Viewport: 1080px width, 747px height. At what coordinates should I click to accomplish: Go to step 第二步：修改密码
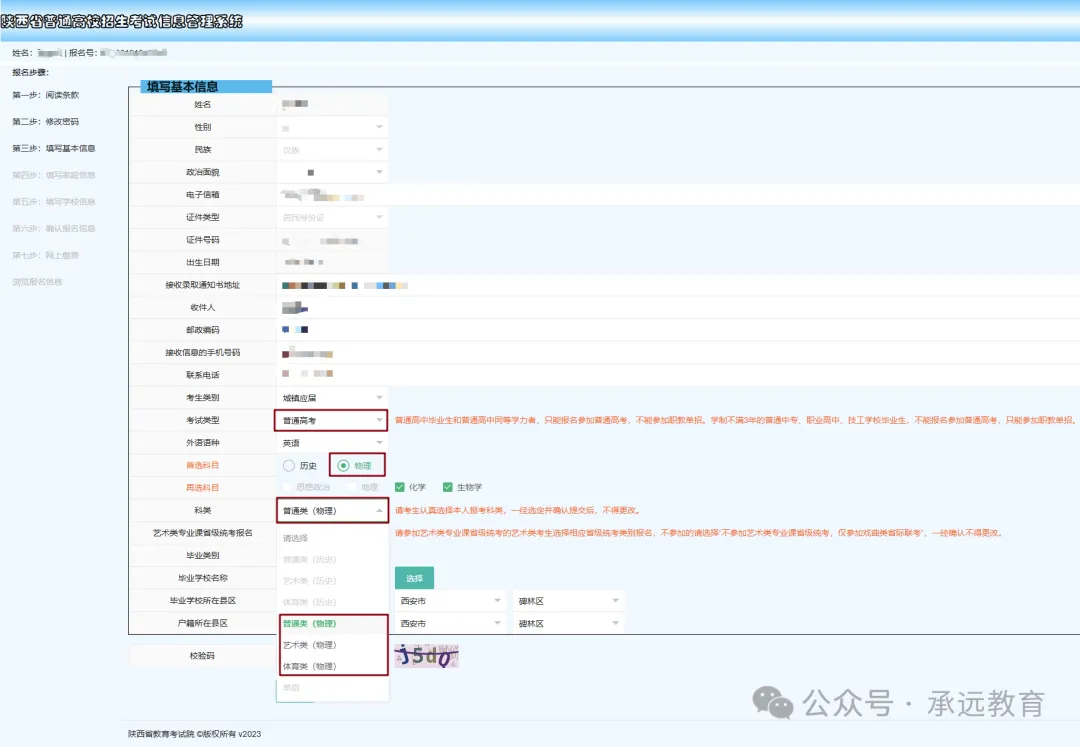point(45,122)
